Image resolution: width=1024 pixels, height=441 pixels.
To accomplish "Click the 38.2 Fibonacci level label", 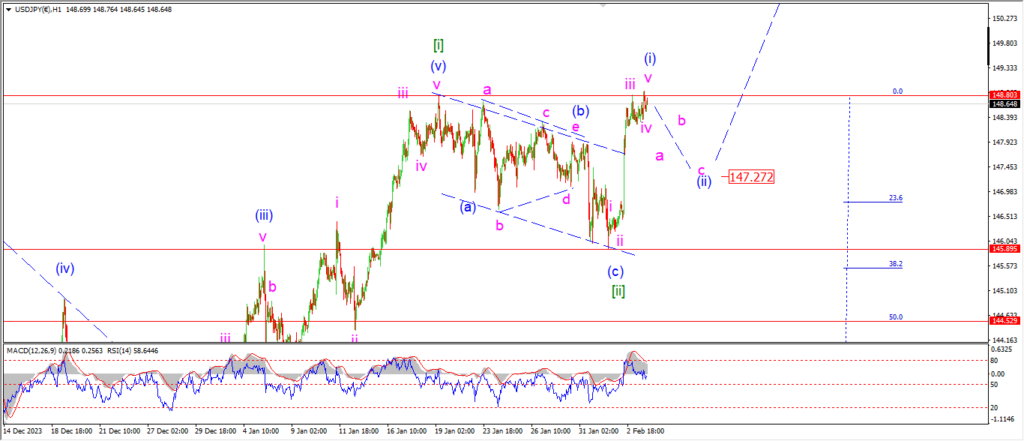I will tap(895, 264).
